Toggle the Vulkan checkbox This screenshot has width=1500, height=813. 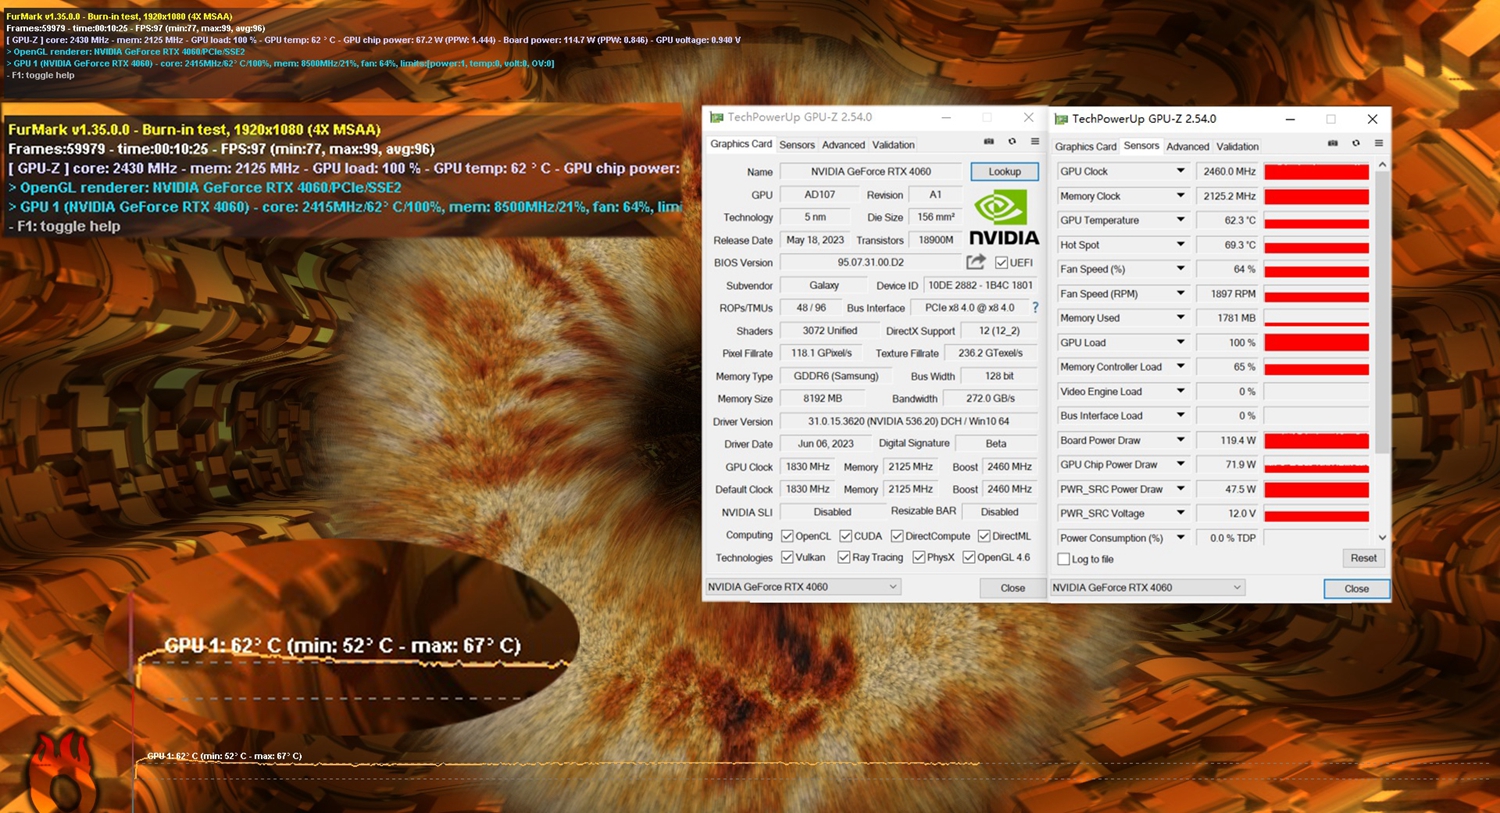click(x=787, y=557)
